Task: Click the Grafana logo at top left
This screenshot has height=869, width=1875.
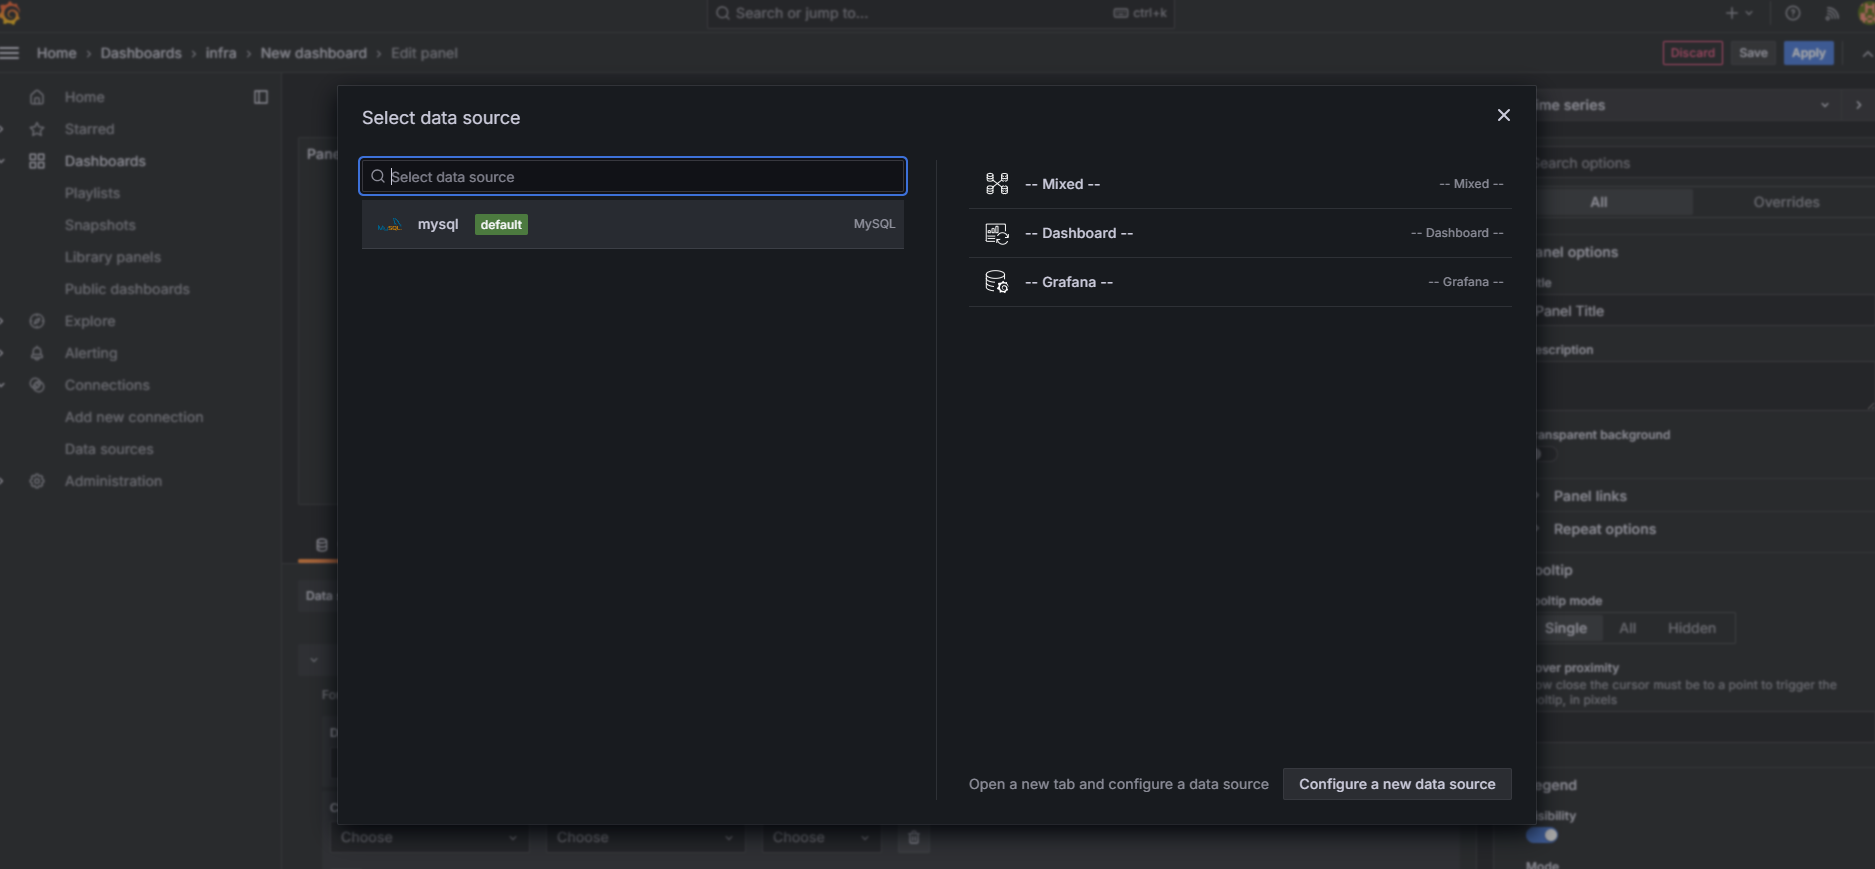Action: click(10, 13)
